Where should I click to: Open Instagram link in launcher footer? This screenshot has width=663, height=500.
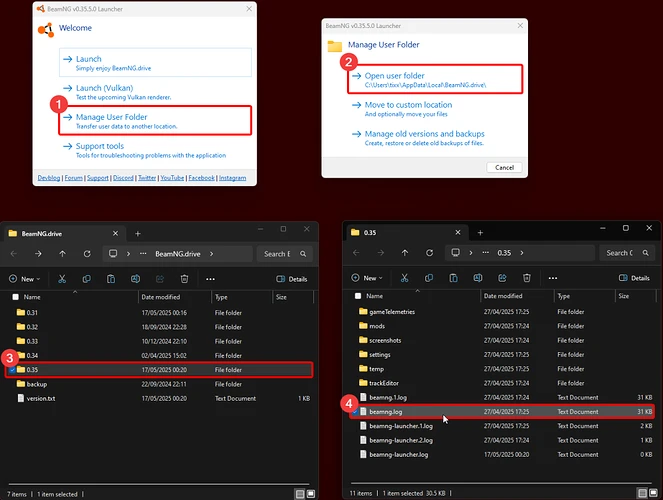pos(233,178)
